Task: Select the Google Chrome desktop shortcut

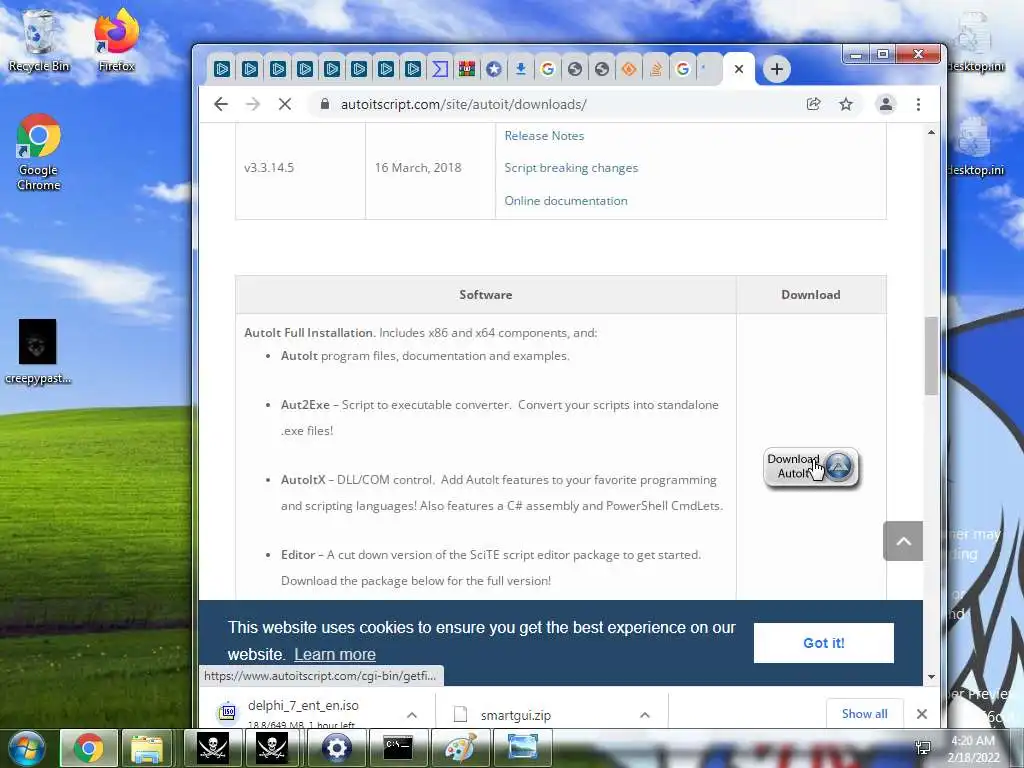Action: (x=39, y=152)
